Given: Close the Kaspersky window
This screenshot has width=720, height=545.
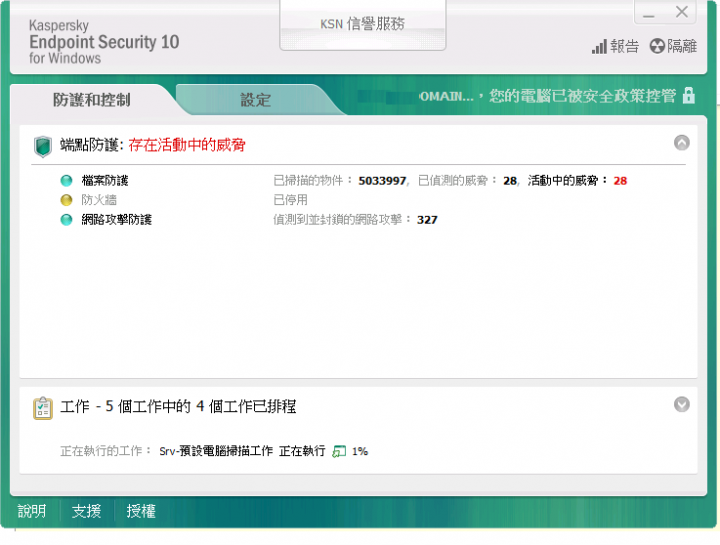Looking at the screenshot, I should (681, 12).
